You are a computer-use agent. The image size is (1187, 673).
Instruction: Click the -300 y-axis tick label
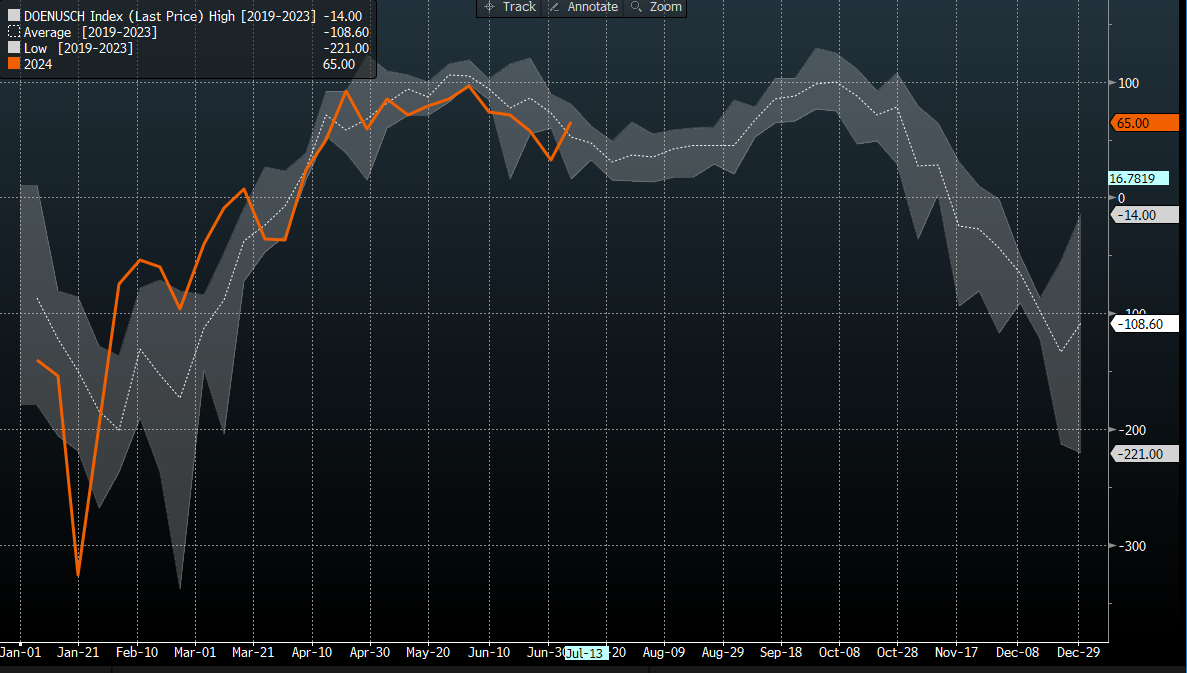(1132, 546)
